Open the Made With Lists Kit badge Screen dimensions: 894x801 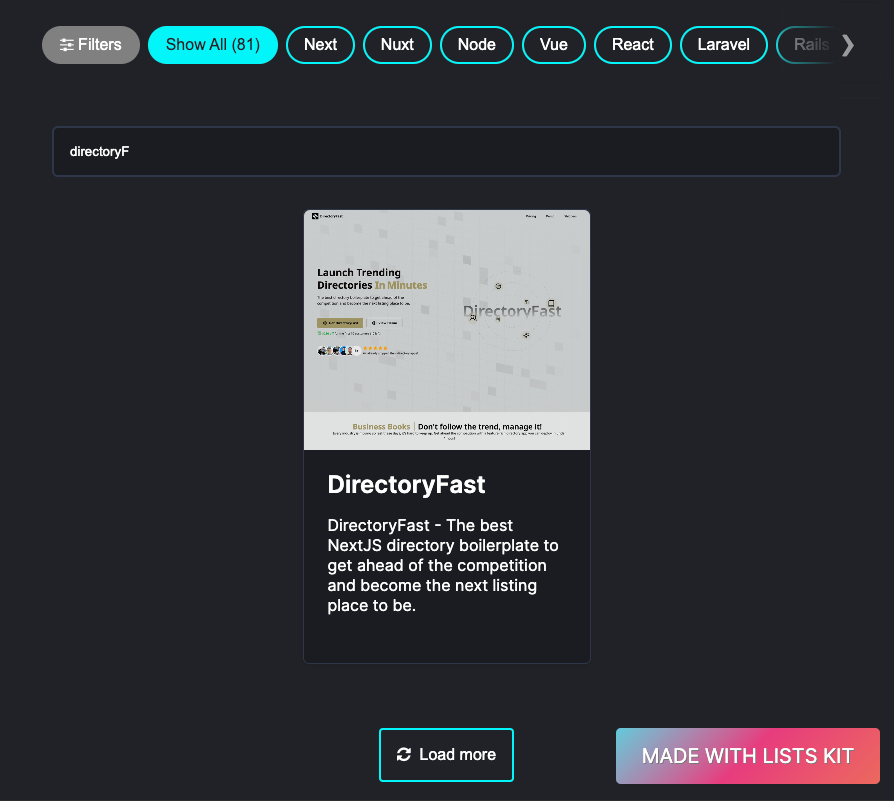pyautogui.click(x=747, y=756)
